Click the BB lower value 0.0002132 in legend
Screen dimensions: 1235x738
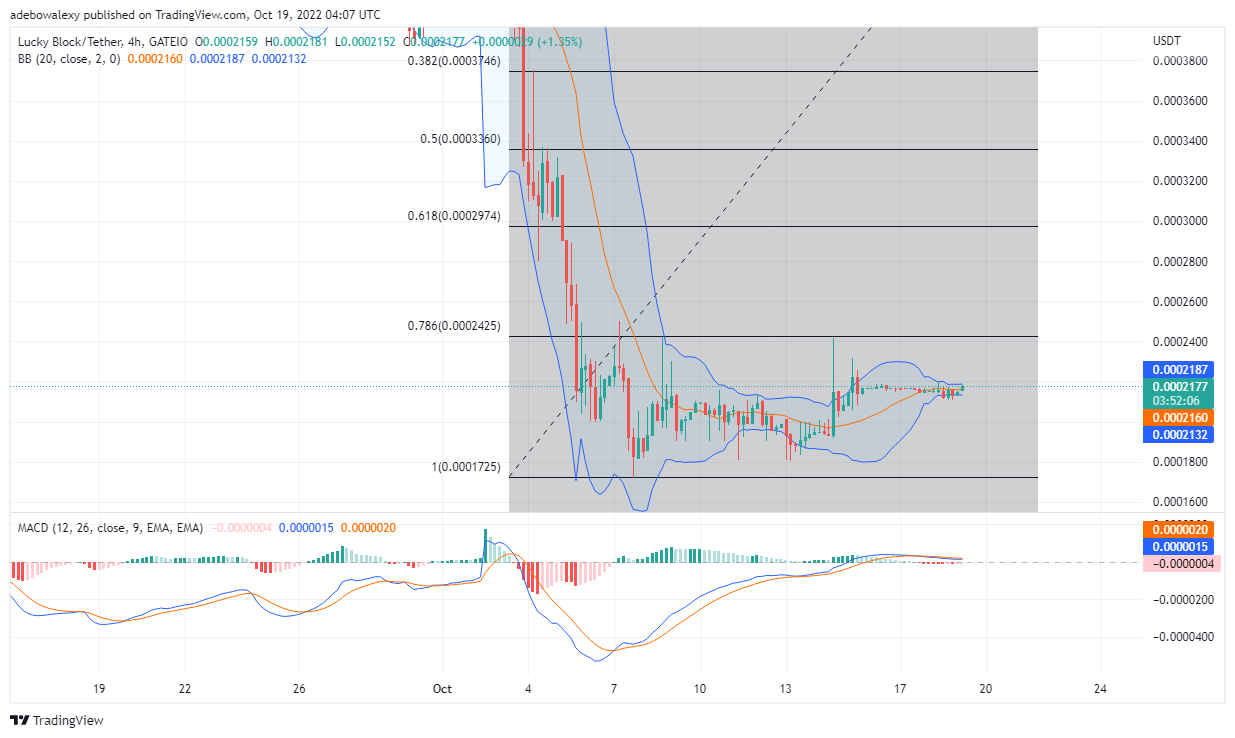pyautogui.click(x=278, y=59)
